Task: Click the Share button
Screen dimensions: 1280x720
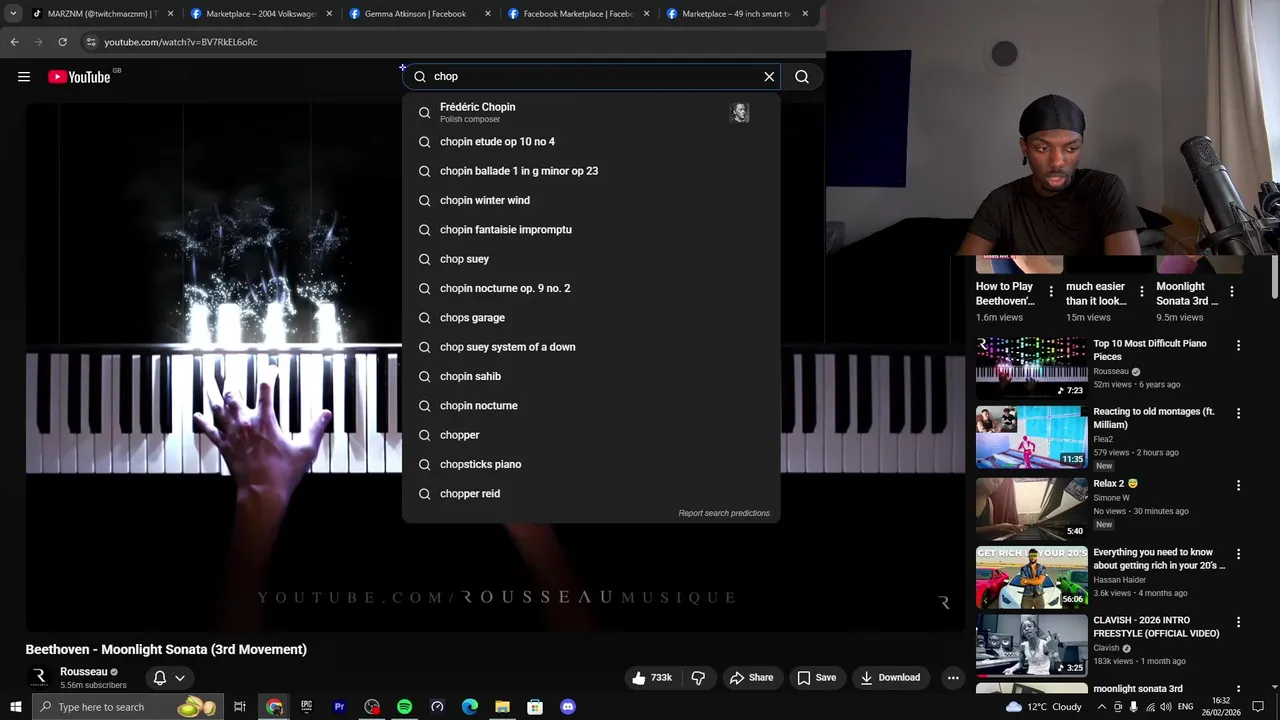Action: (x=751, y=678)
